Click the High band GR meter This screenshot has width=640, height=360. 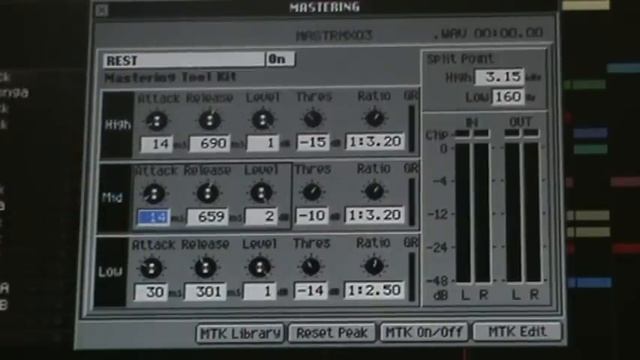click(x=412, y=129)
